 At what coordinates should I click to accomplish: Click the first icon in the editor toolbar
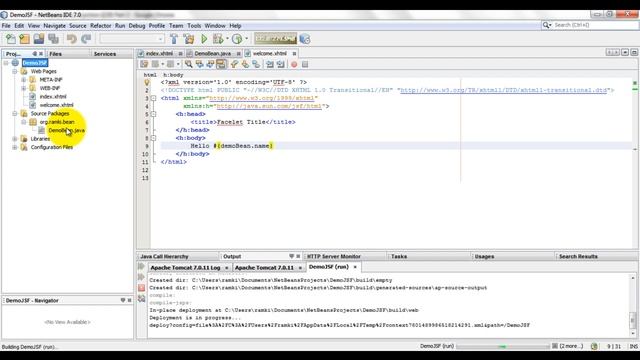pyautogui.click(x=144, y=64)
